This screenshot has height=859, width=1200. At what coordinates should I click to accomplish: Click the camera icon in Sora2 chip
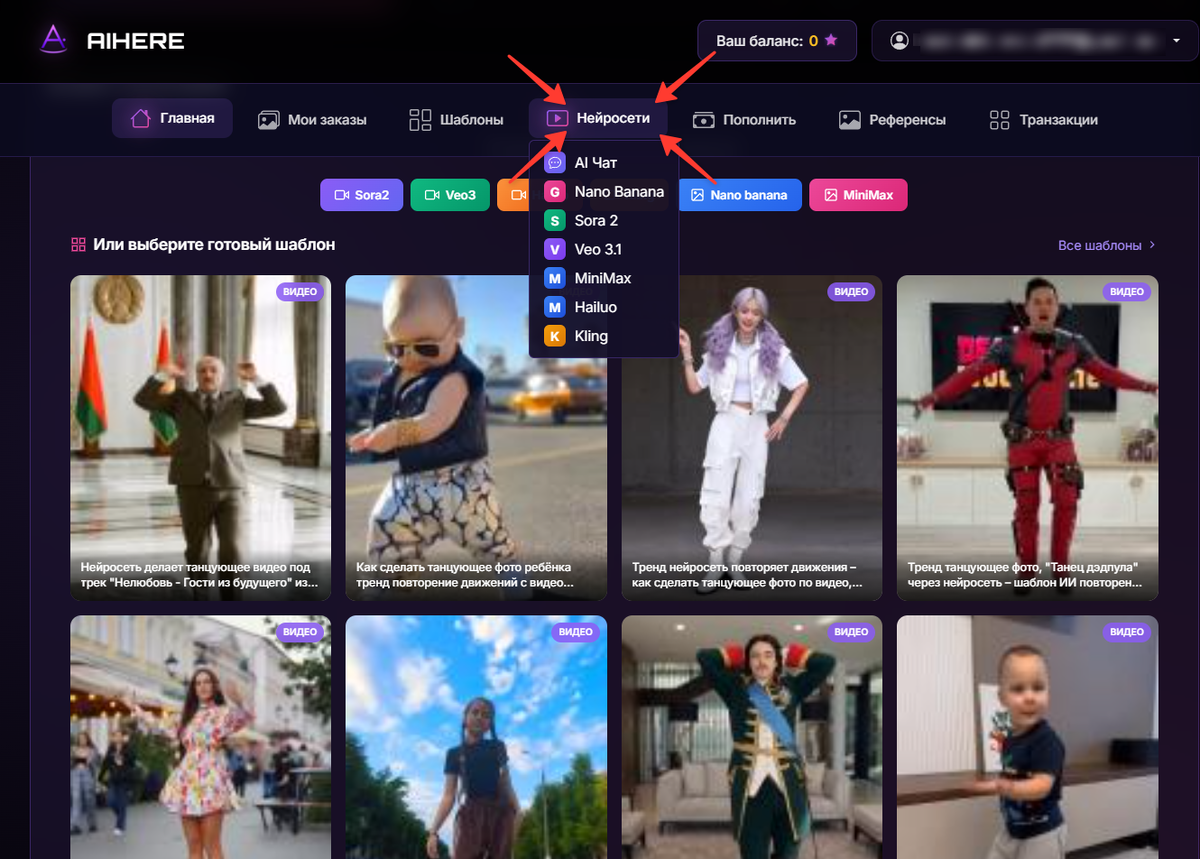click(342, 195)
